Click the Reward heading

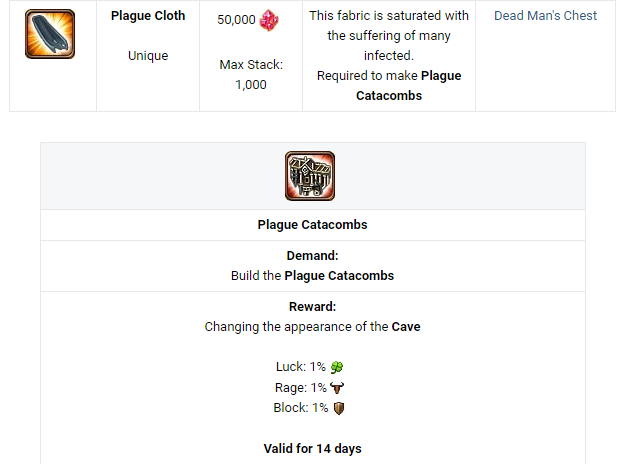[x=312, y=307]
